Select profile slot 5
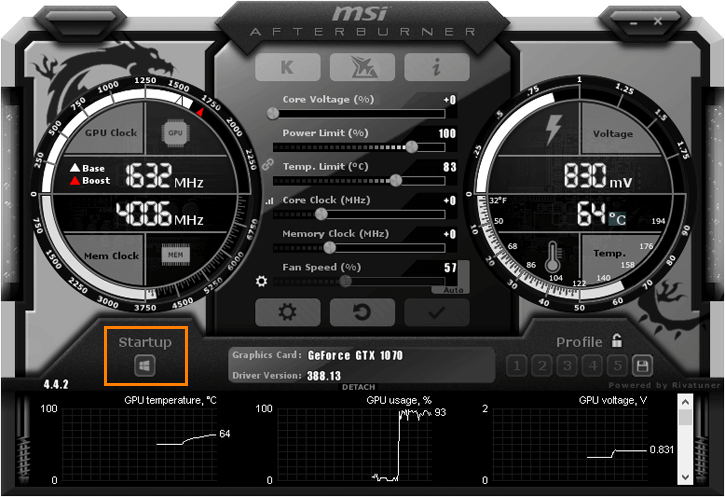 click(x=617, y=366)
